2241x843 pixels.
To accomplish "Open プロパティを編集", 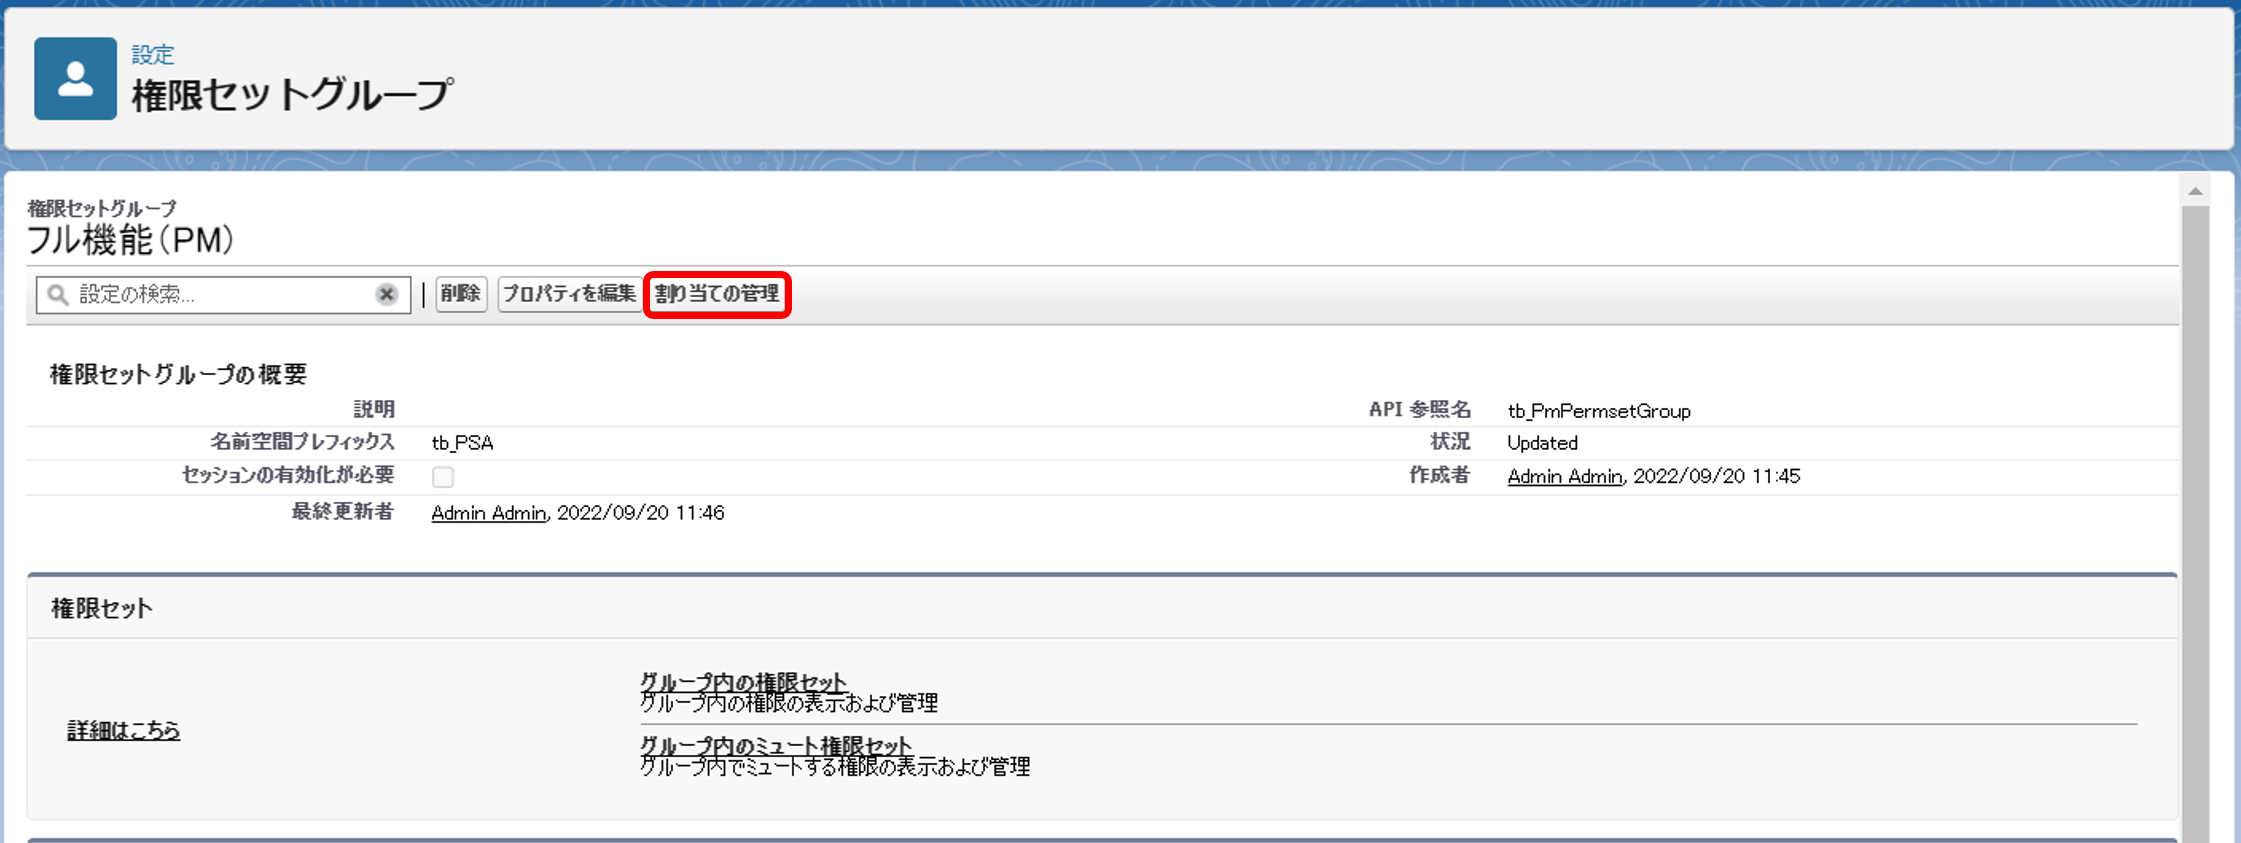I will click(568, 294).
